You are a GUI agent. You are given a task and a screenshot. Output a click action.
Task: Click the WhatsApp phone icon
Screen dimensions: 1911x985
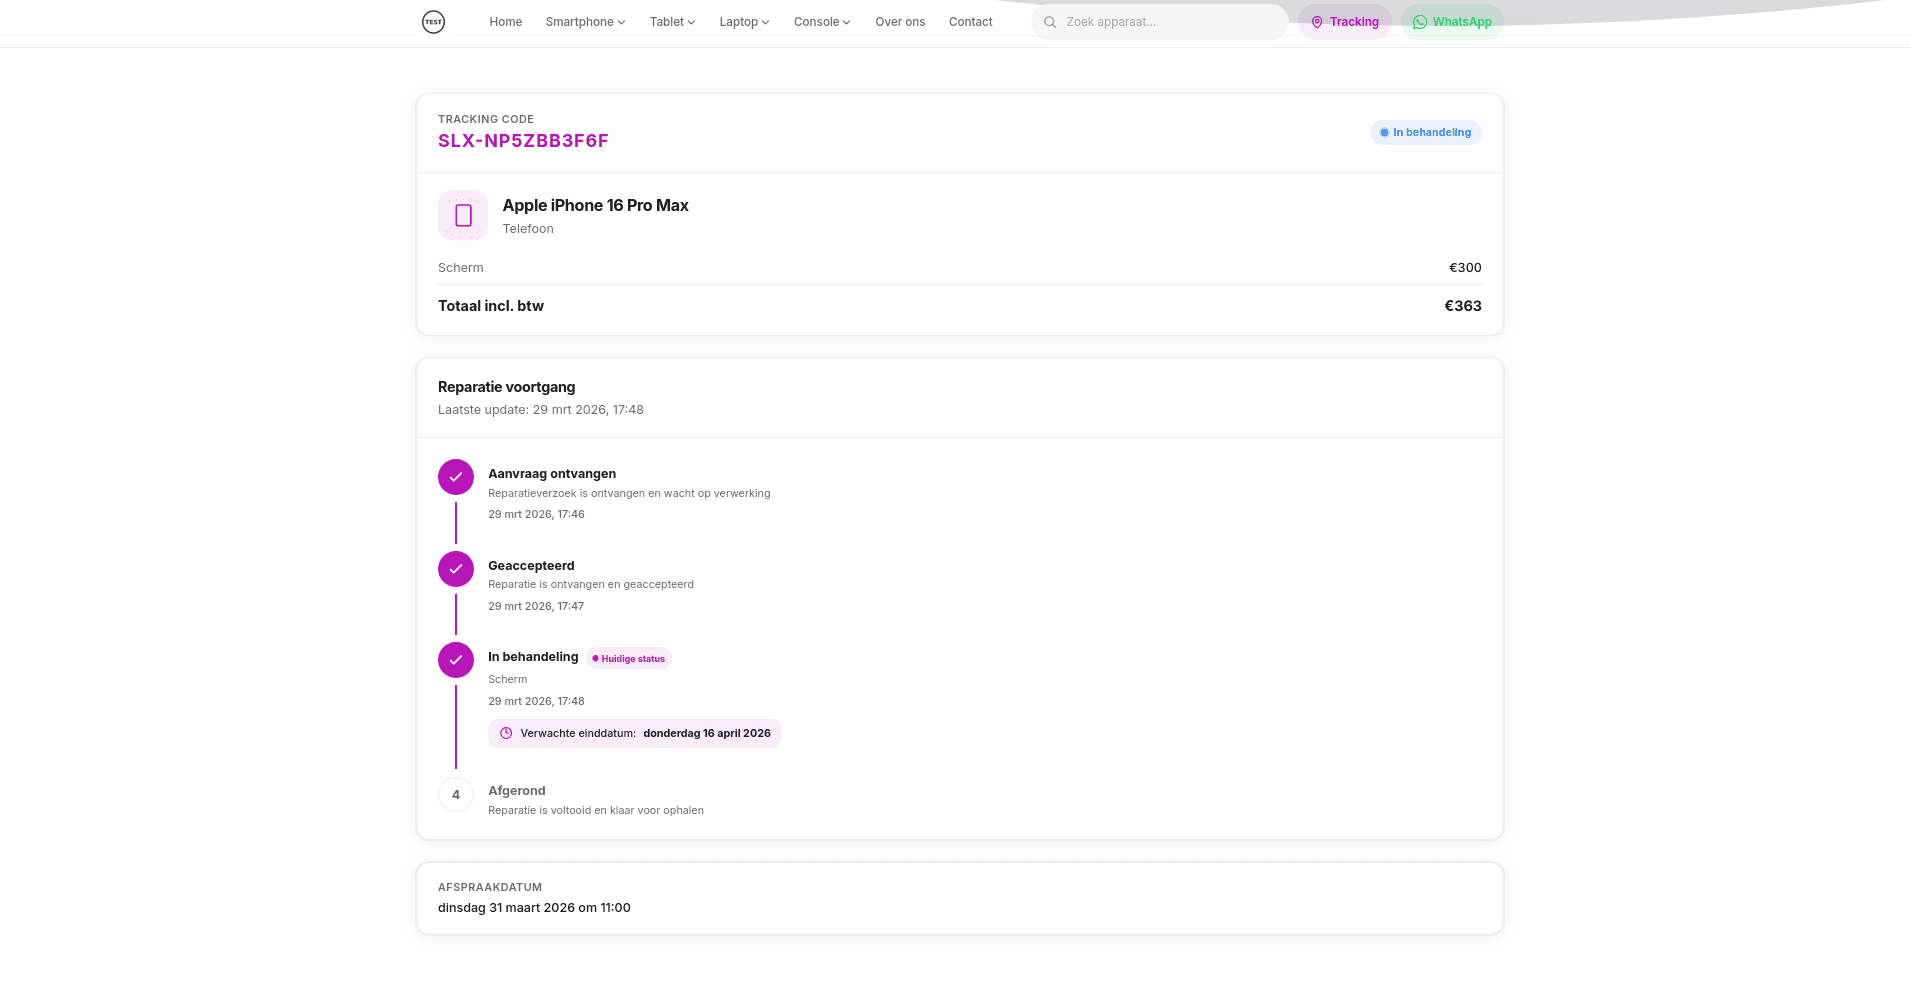(1419, 21)
